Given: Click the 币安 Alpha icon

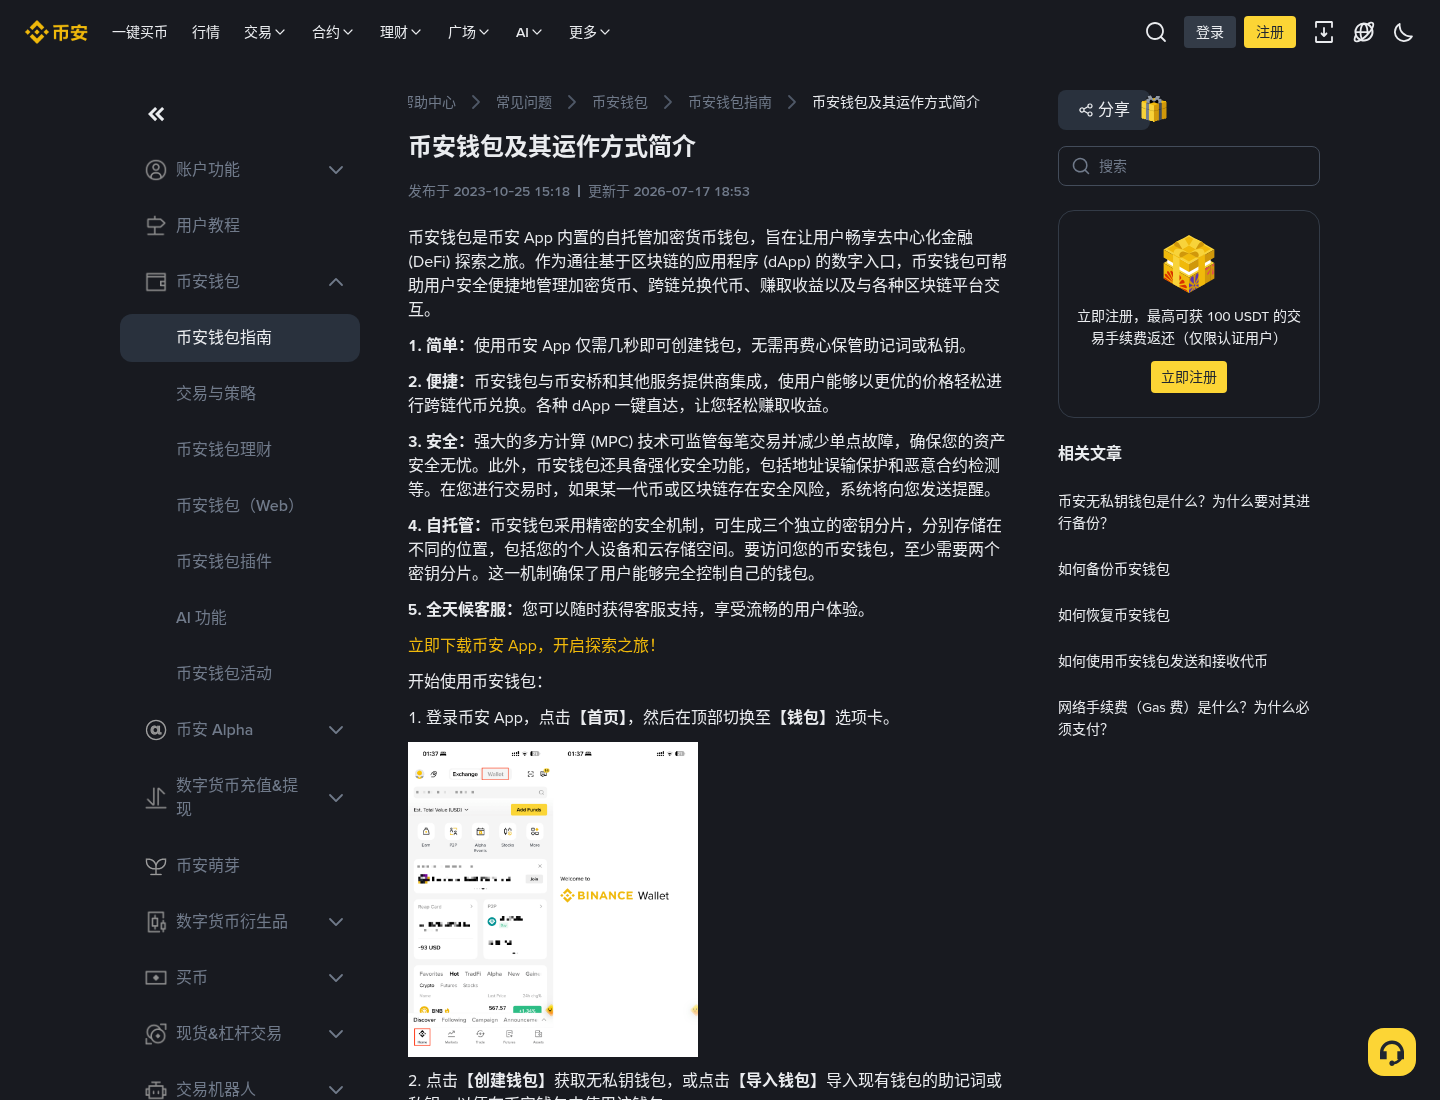Looking at the screenshot, I should 156,730.
